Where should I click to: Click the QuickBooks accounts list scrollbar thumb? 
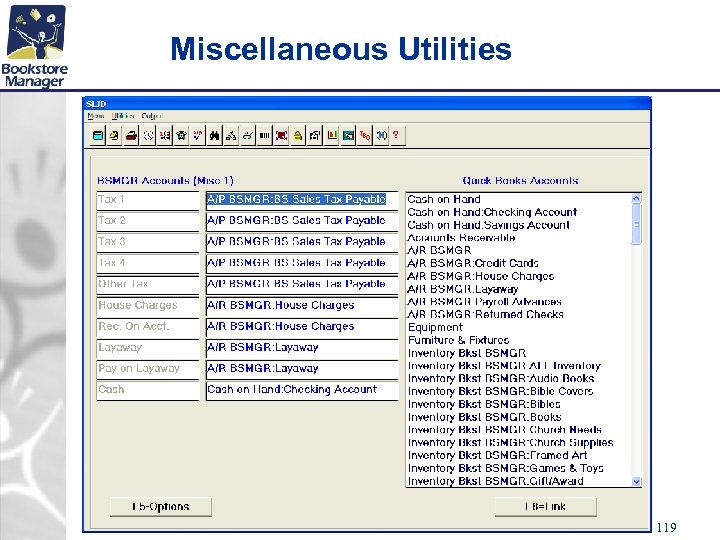(636, 224)
